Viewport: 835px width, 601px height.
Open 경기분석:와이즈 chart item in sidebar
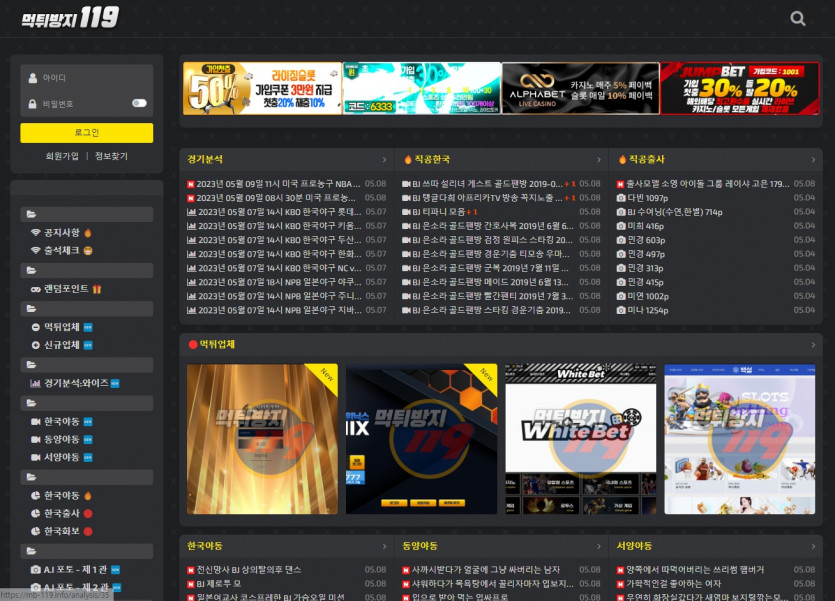[x=75, y=383]
